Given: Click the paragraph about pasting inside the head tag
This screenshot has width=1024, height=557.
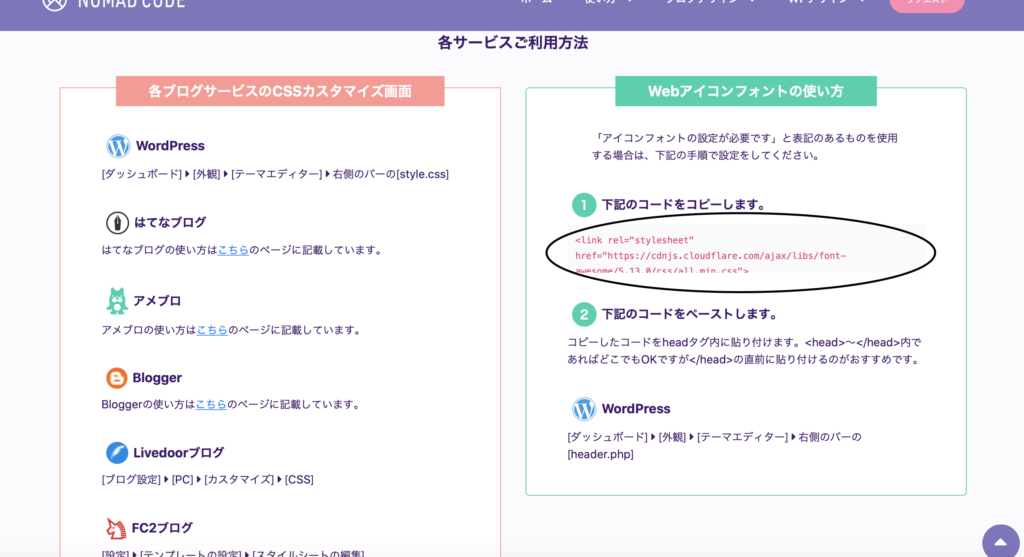Looking at the screenshot, I should point(744,351).
